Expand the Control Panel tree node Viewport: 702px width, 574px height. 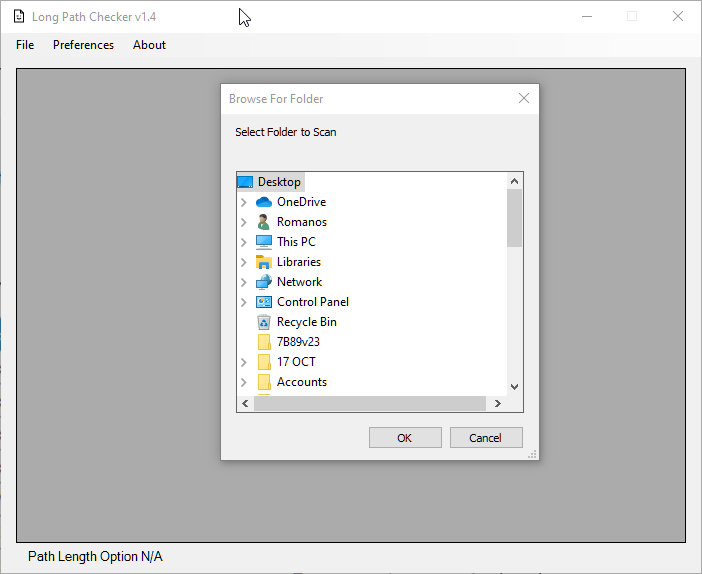(x=244, y=302)
